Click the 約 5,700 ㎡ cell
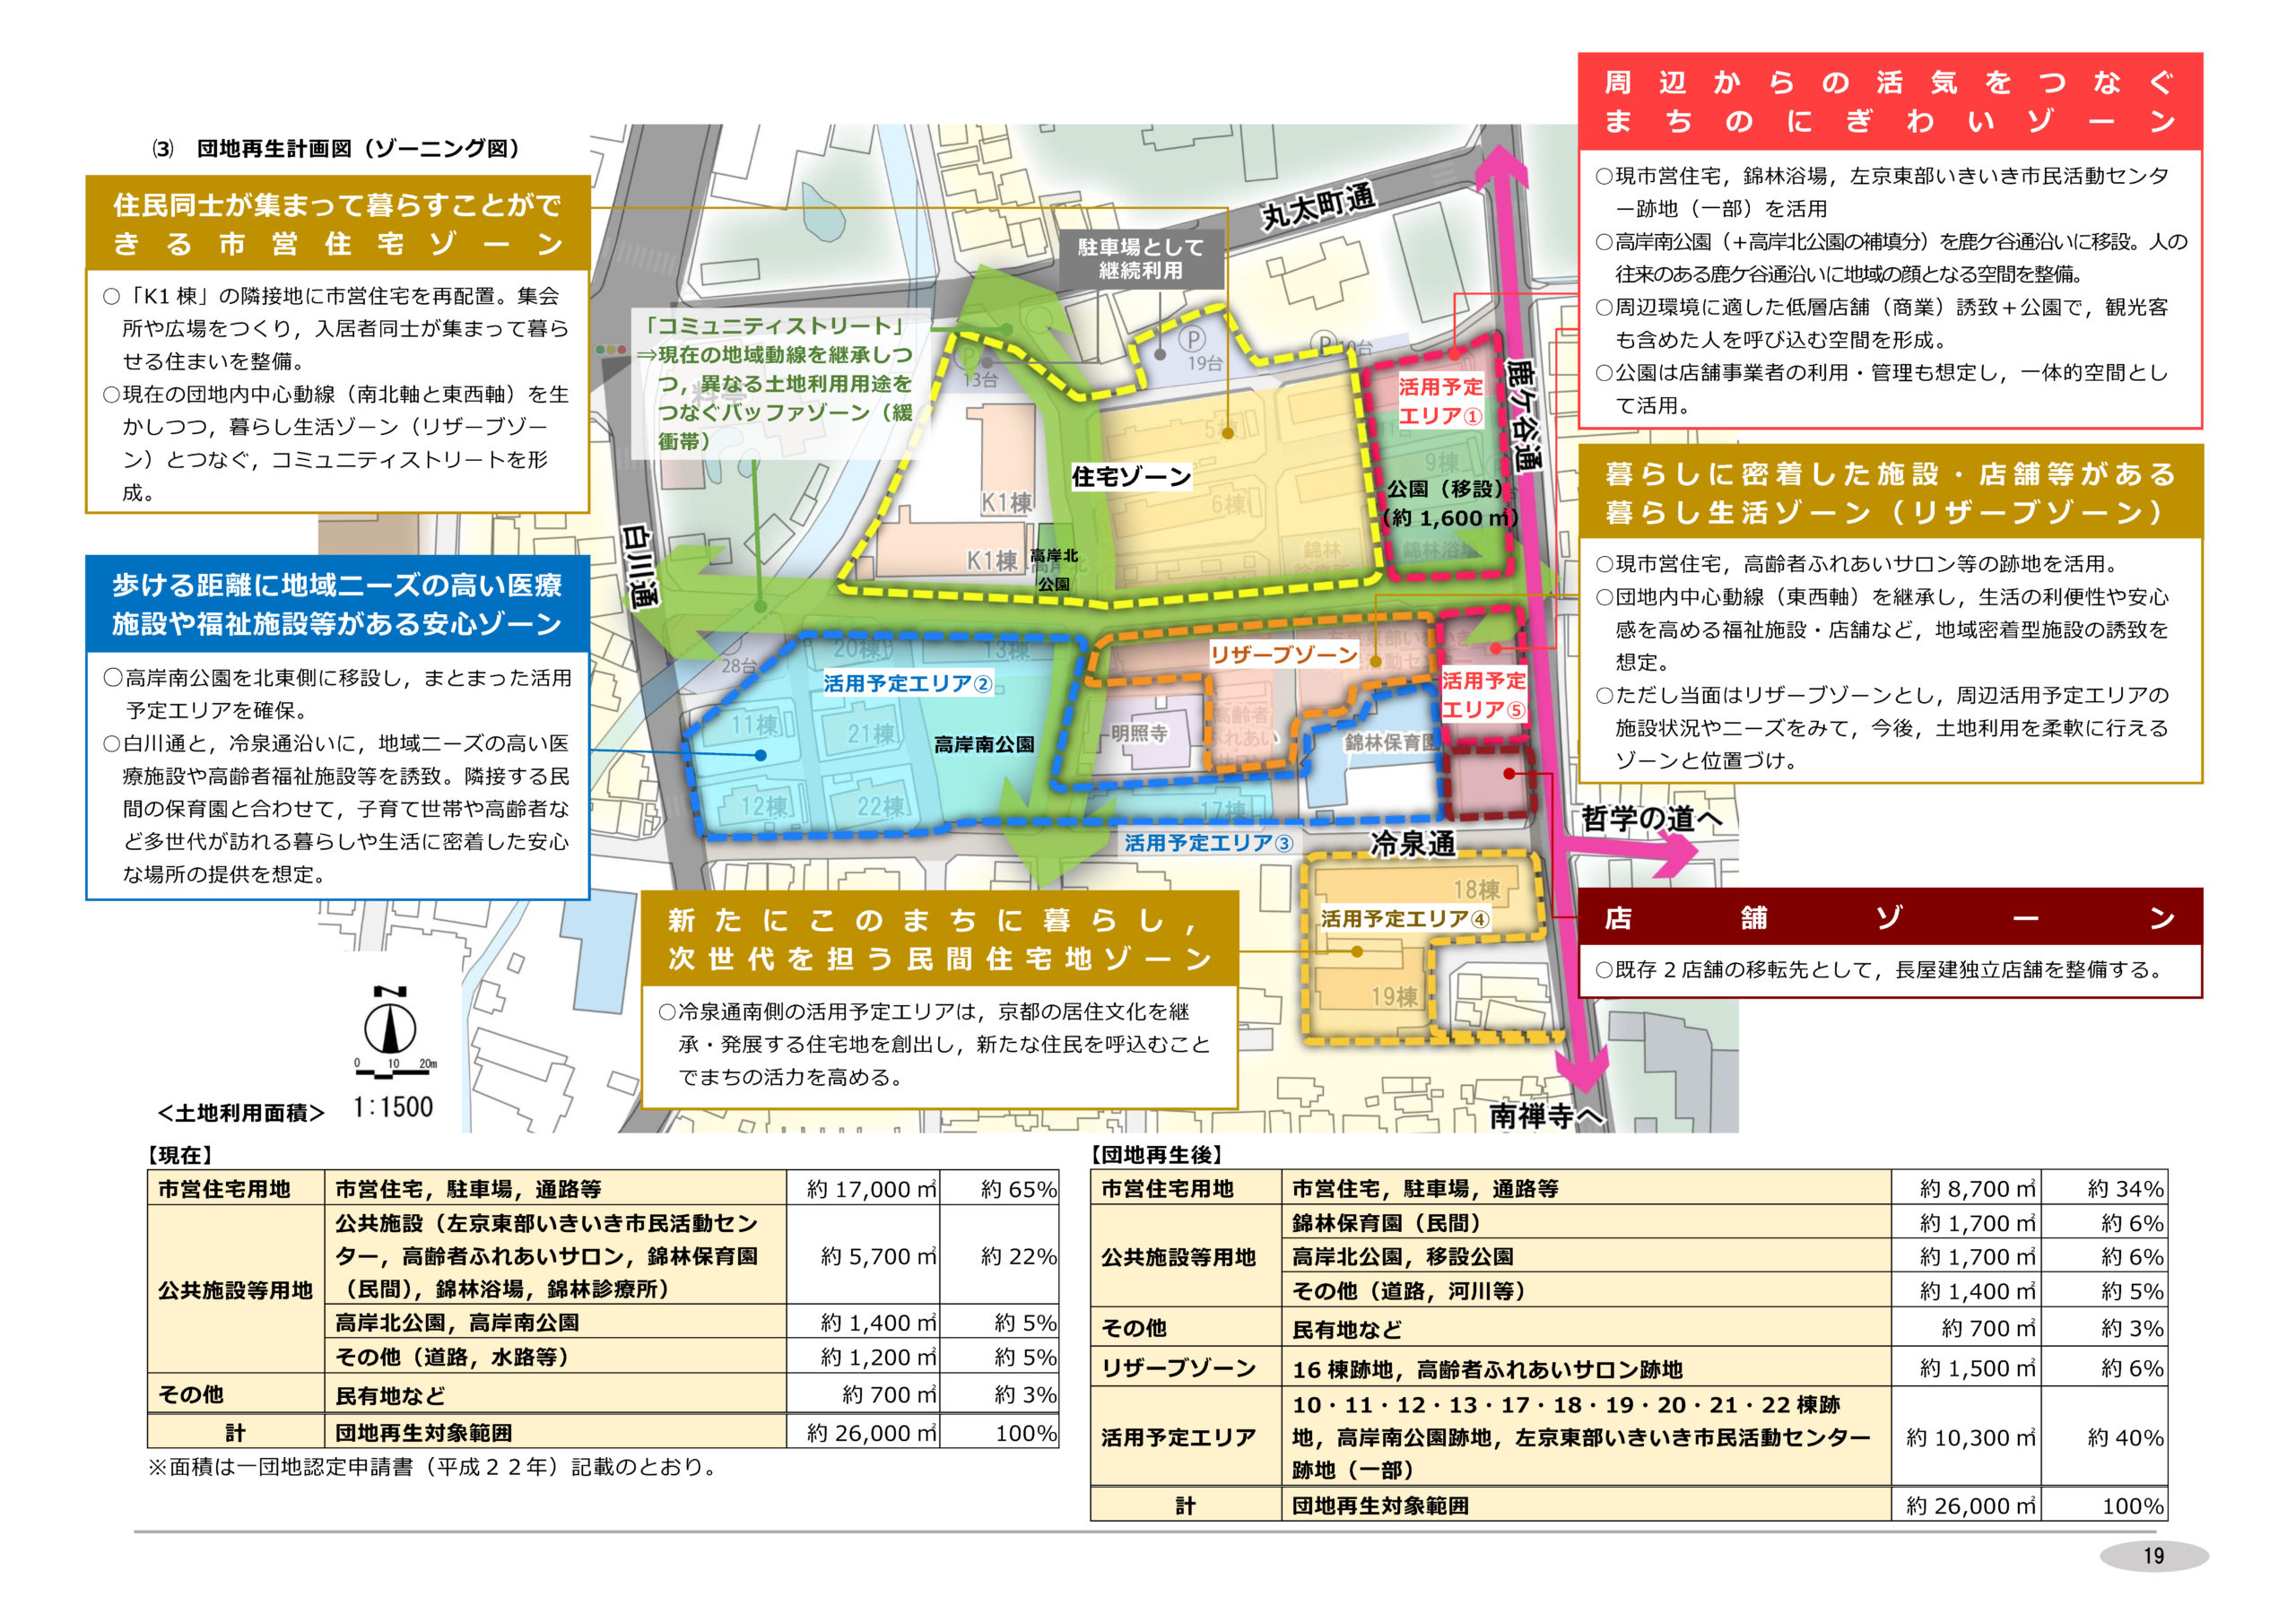 click(863, 1255)
